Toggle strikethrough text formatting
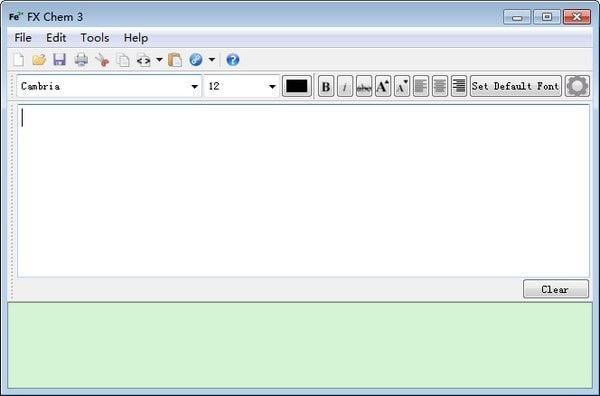600x396 pixels. (364, 86)
